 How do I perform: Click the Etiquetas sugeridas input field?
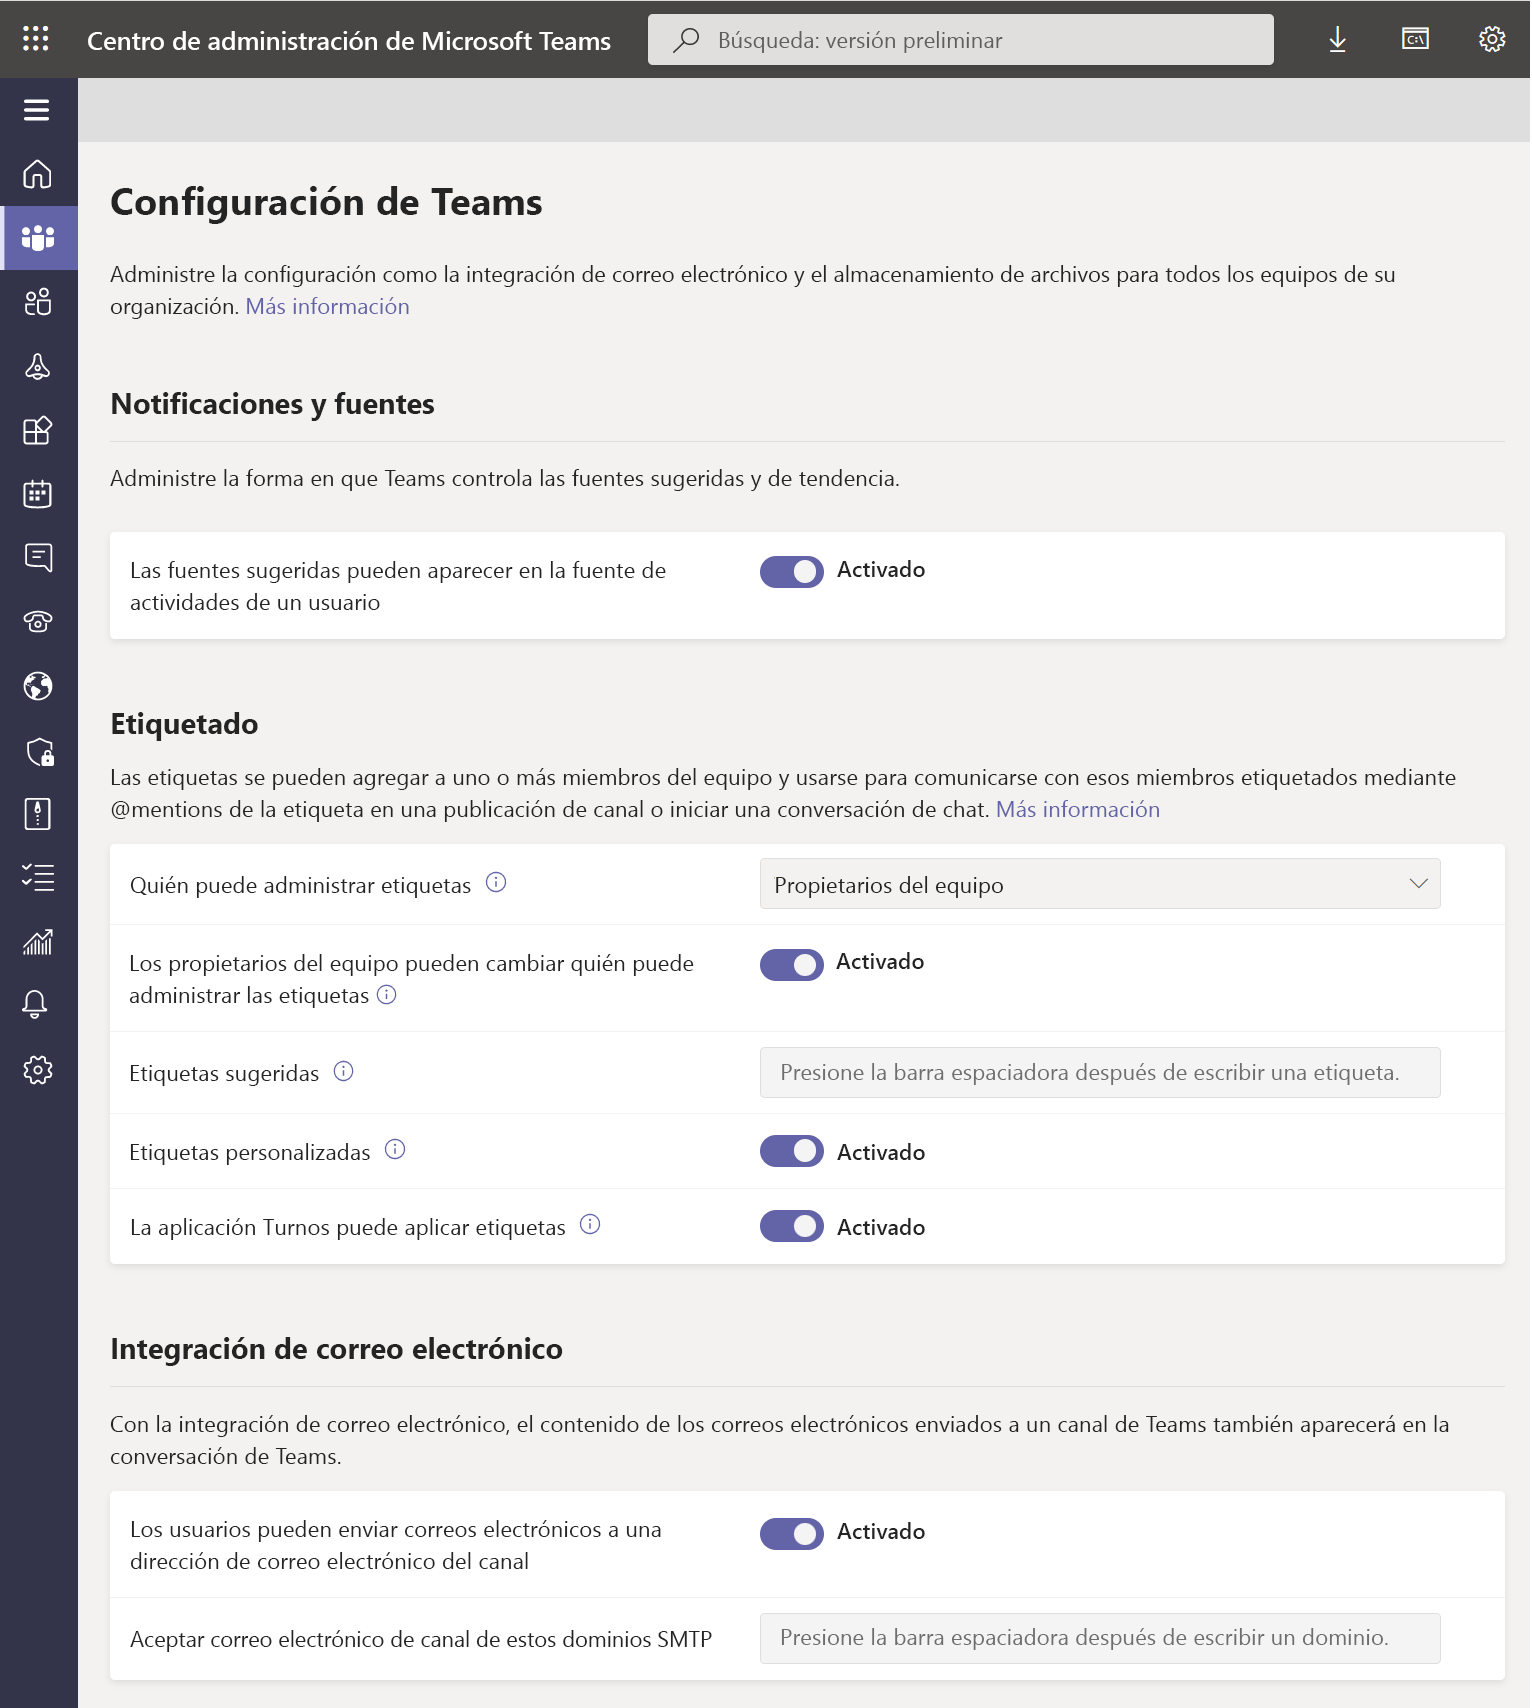point(1100,1072)
